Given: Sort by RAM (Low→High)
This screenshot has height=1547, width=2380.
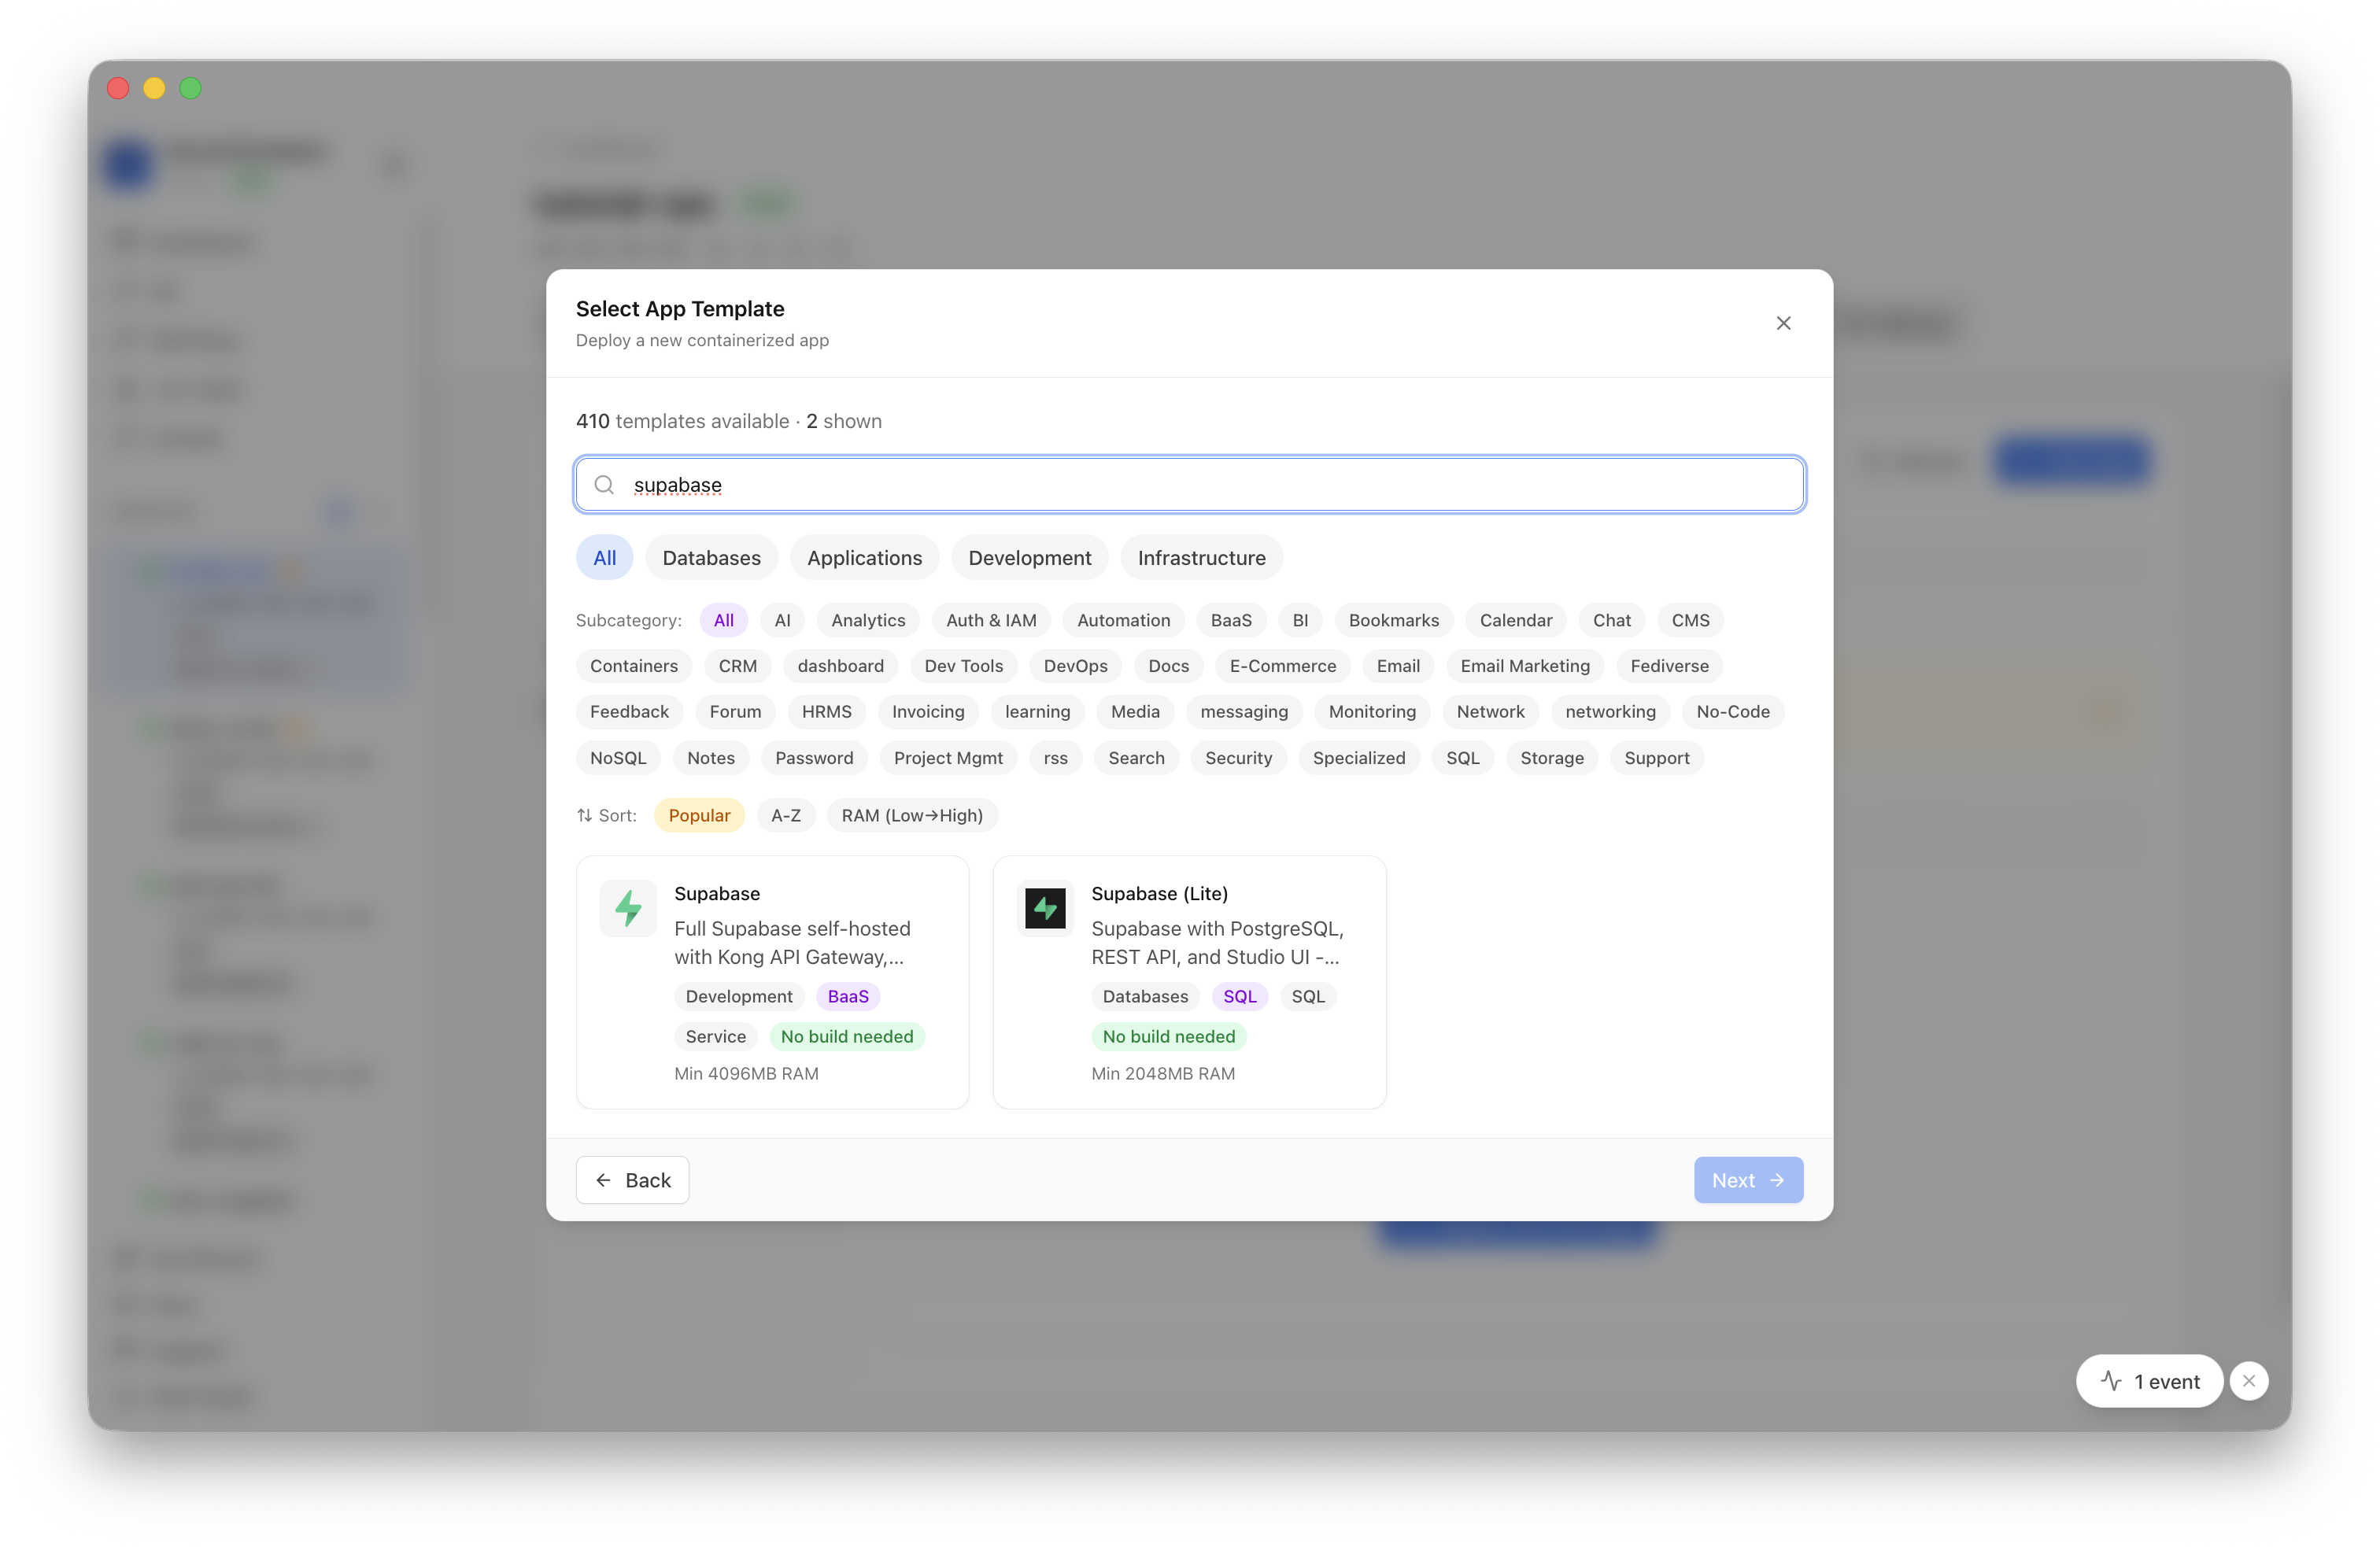Looking at the screenshot, I should [911, 815].
